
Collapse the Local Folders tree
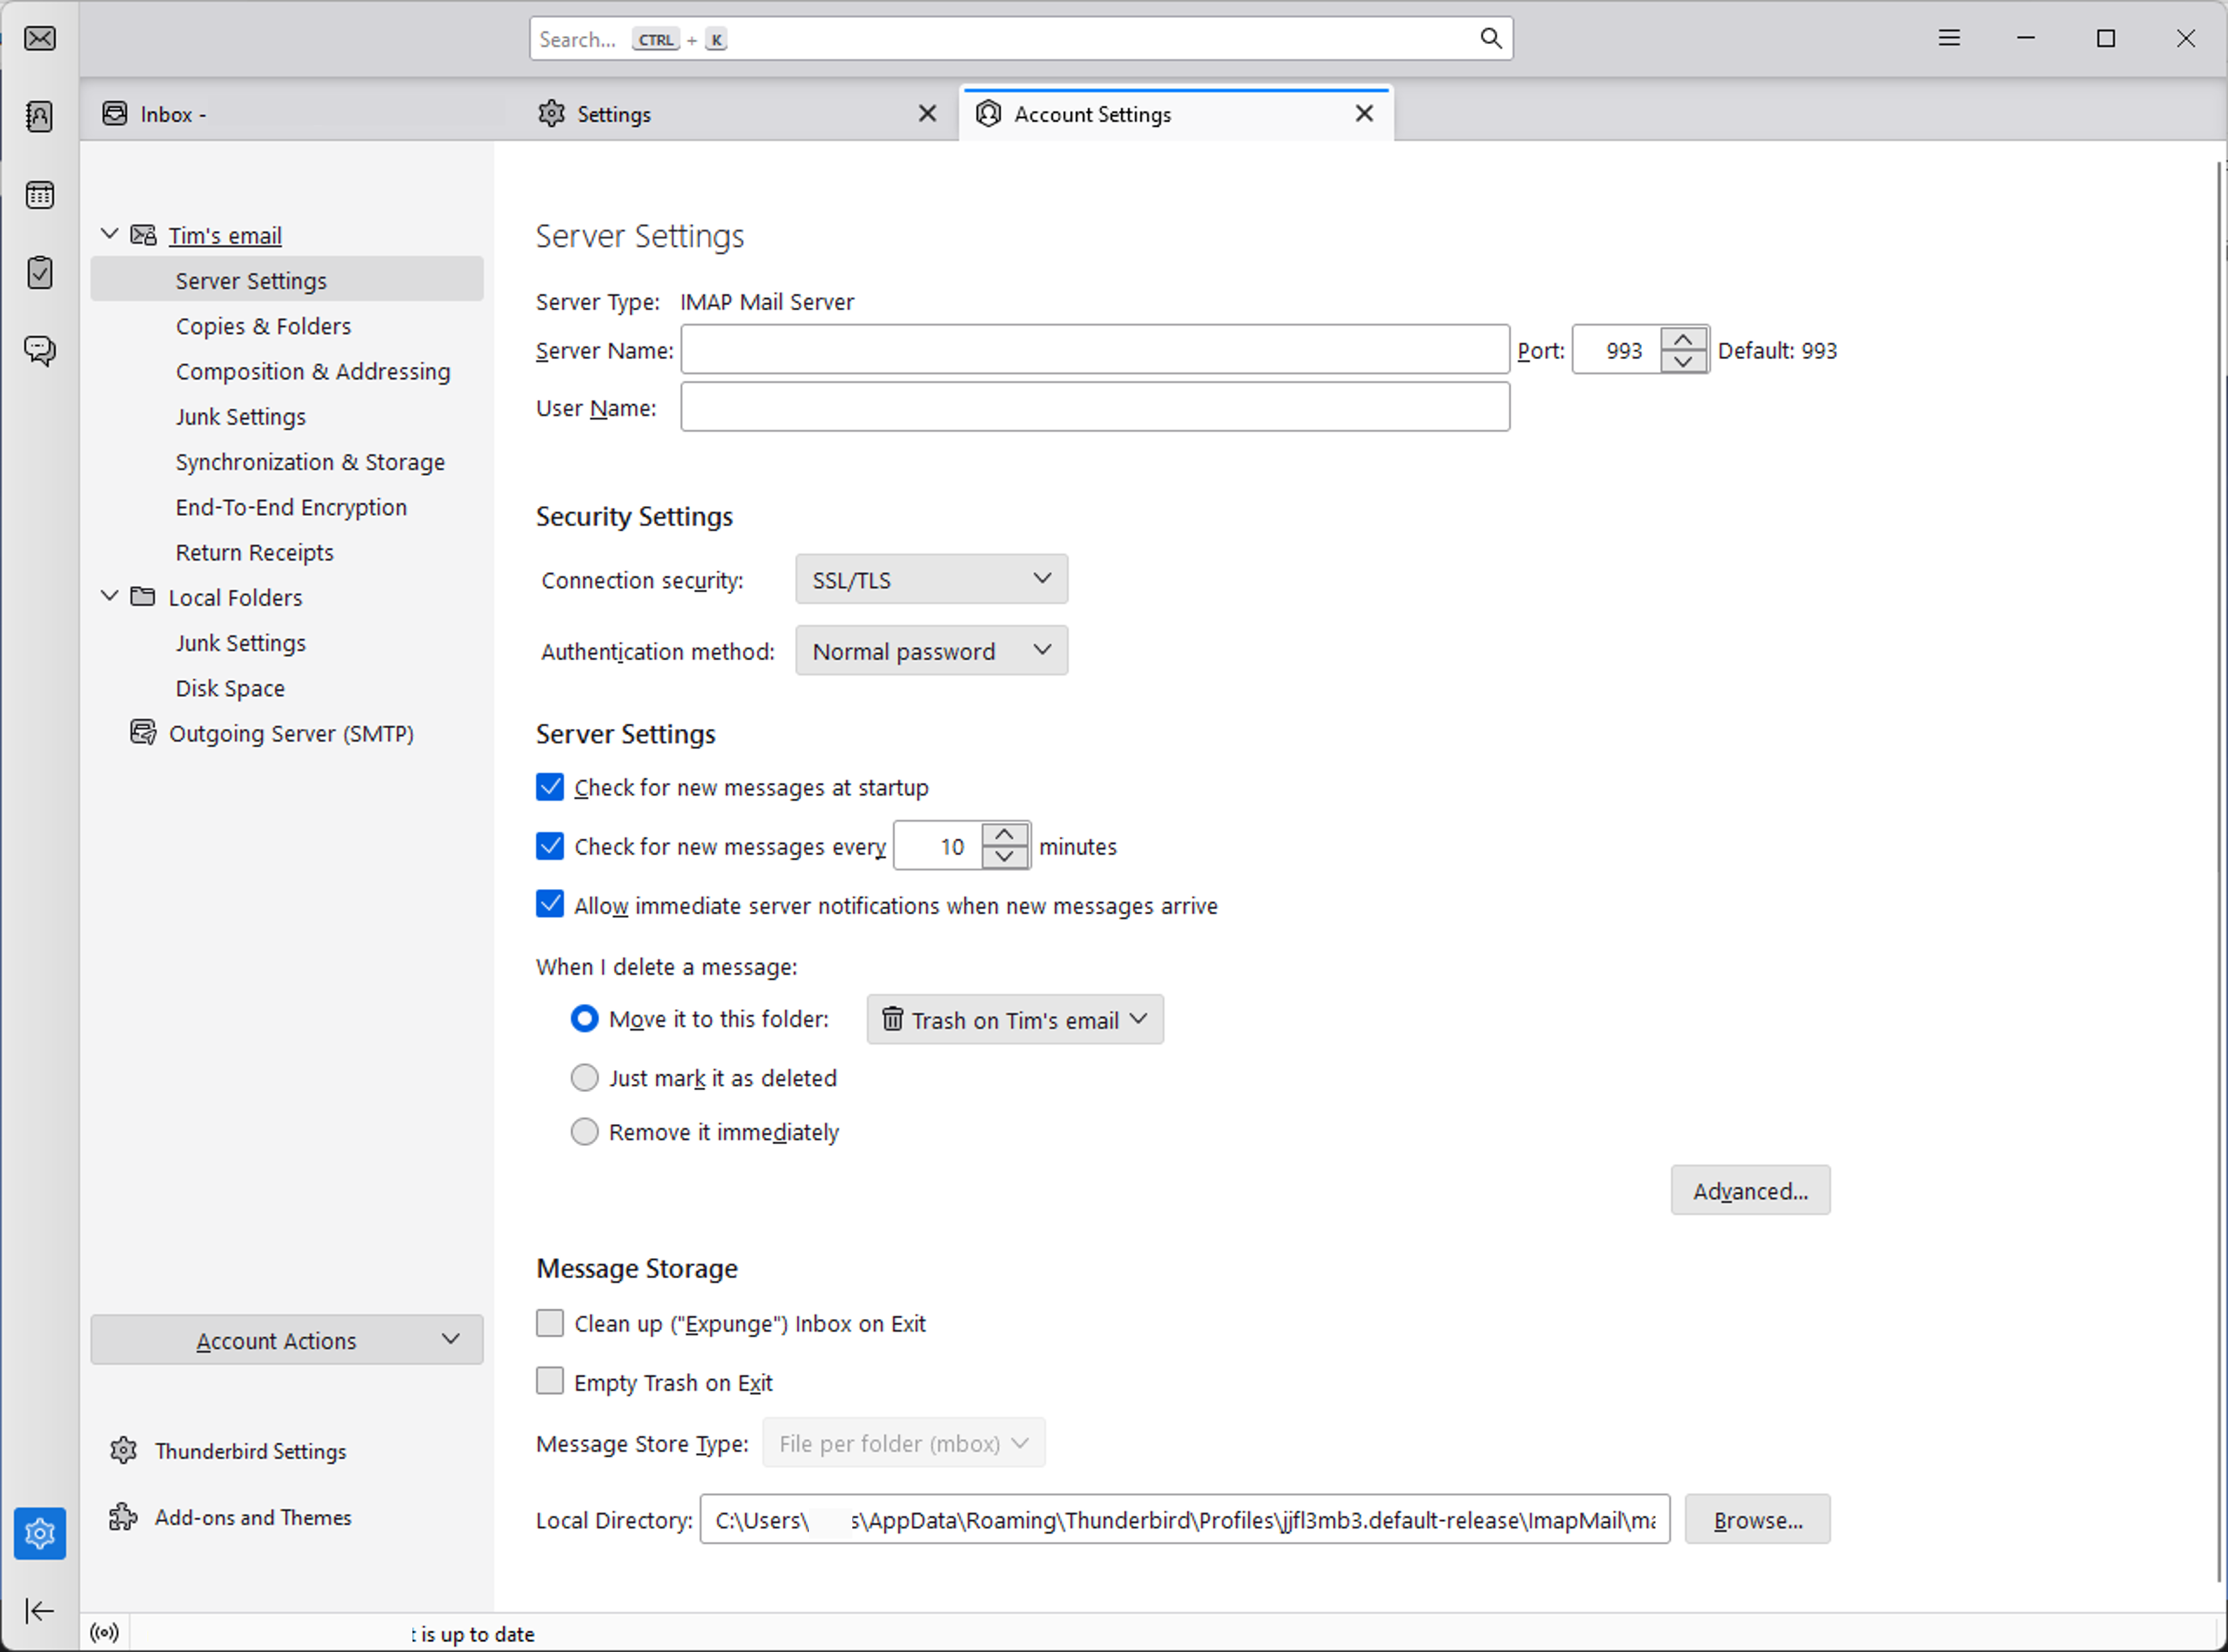point(110,596)
